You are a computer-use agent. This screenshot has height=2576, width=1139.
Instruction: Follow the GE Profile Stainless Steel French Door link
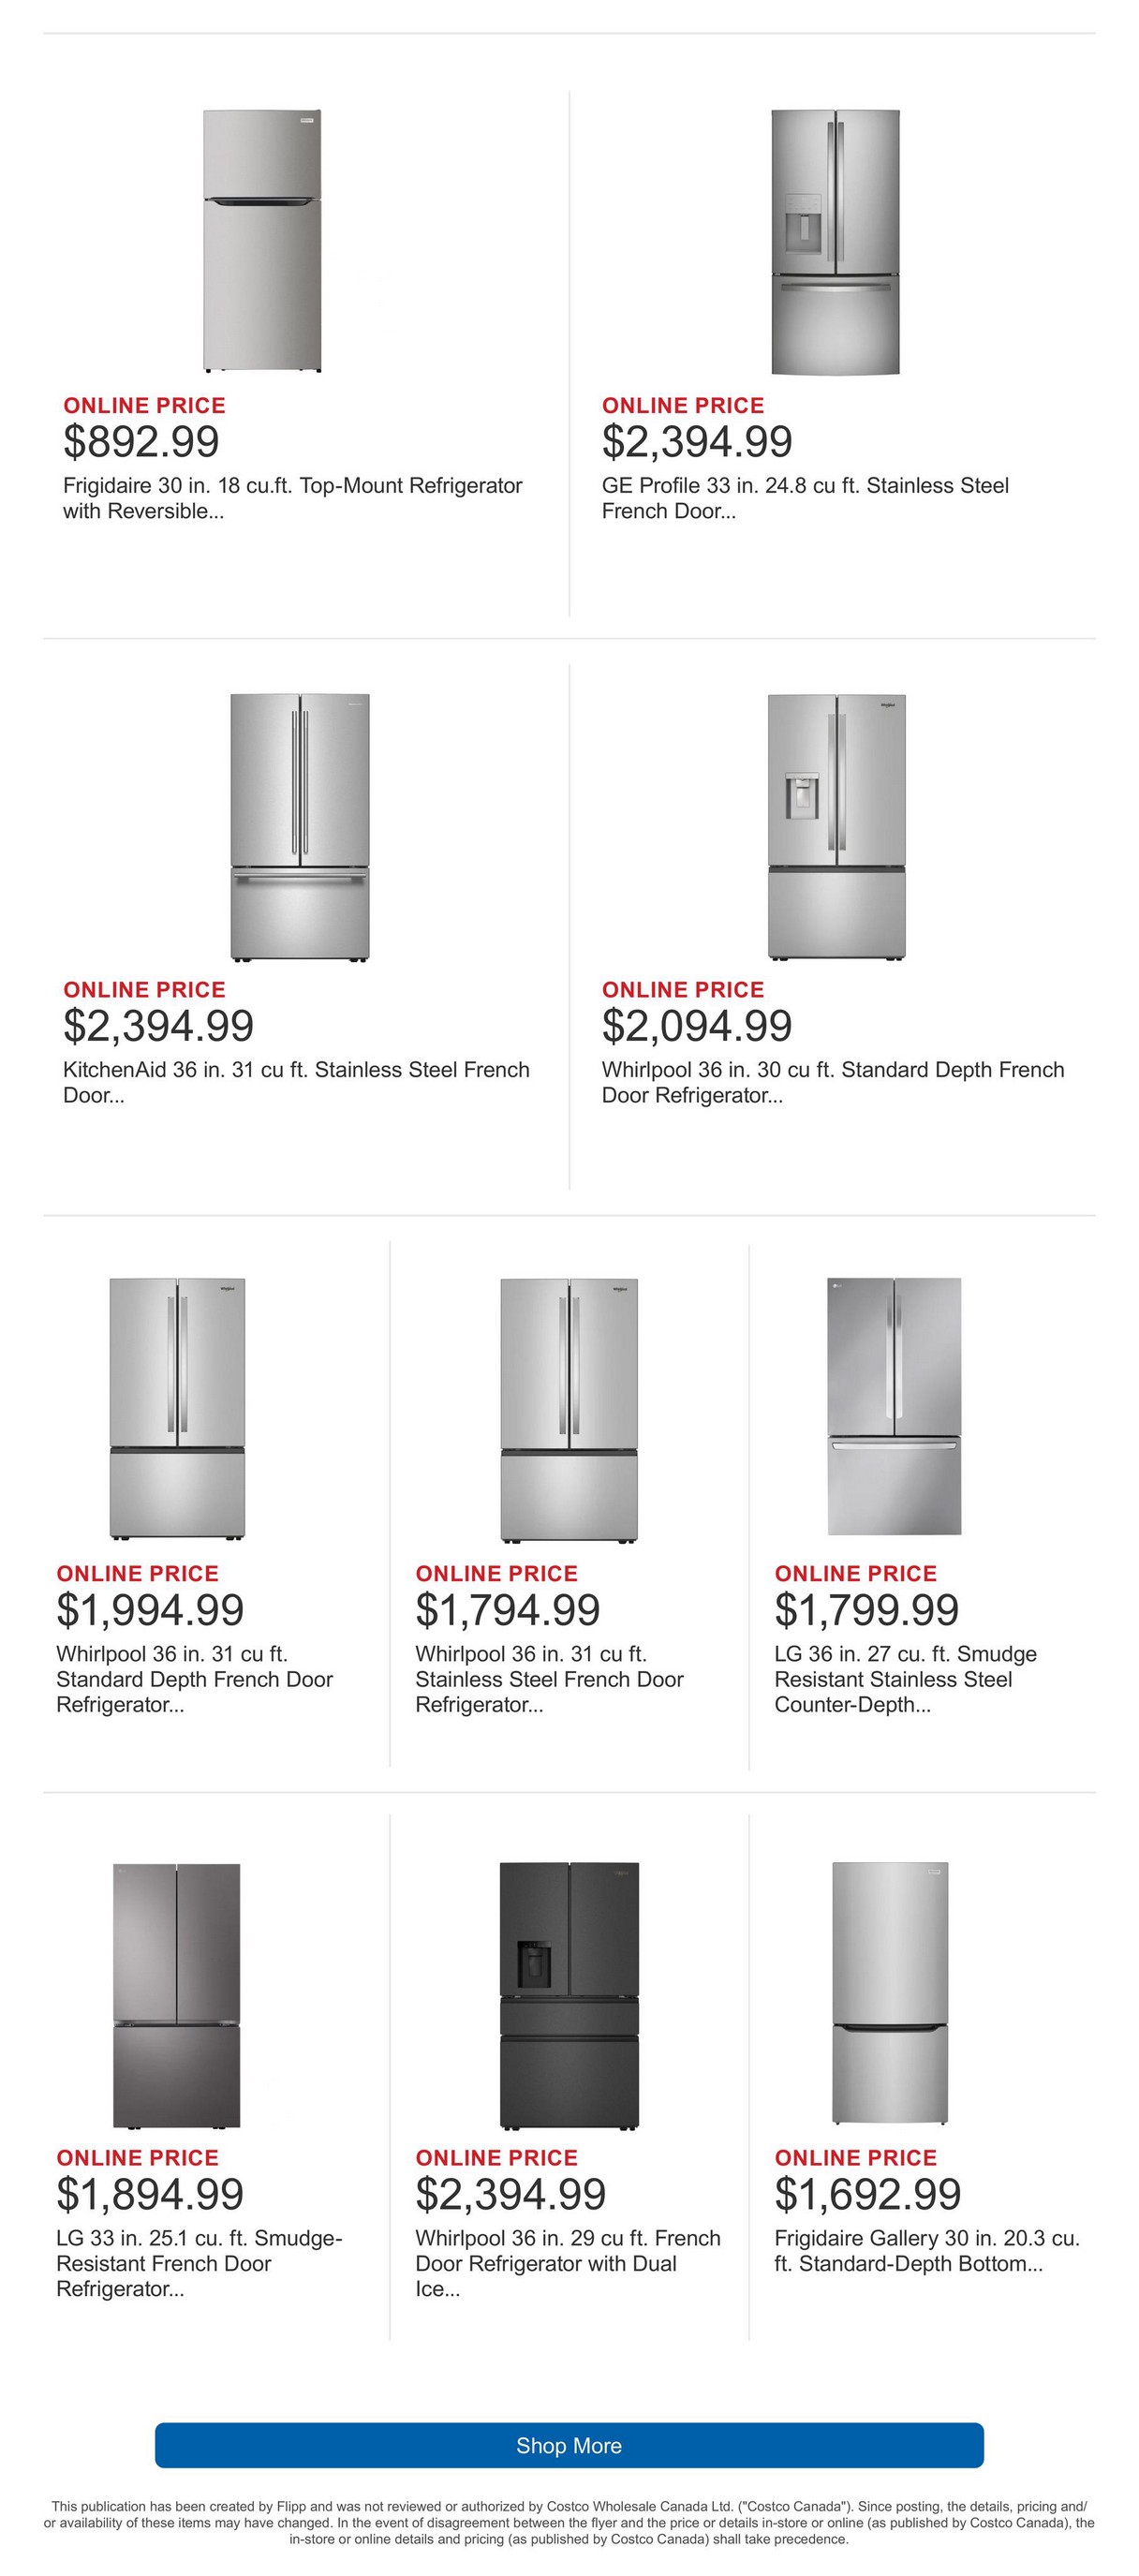pyautogui.click(x=805, y=498)
